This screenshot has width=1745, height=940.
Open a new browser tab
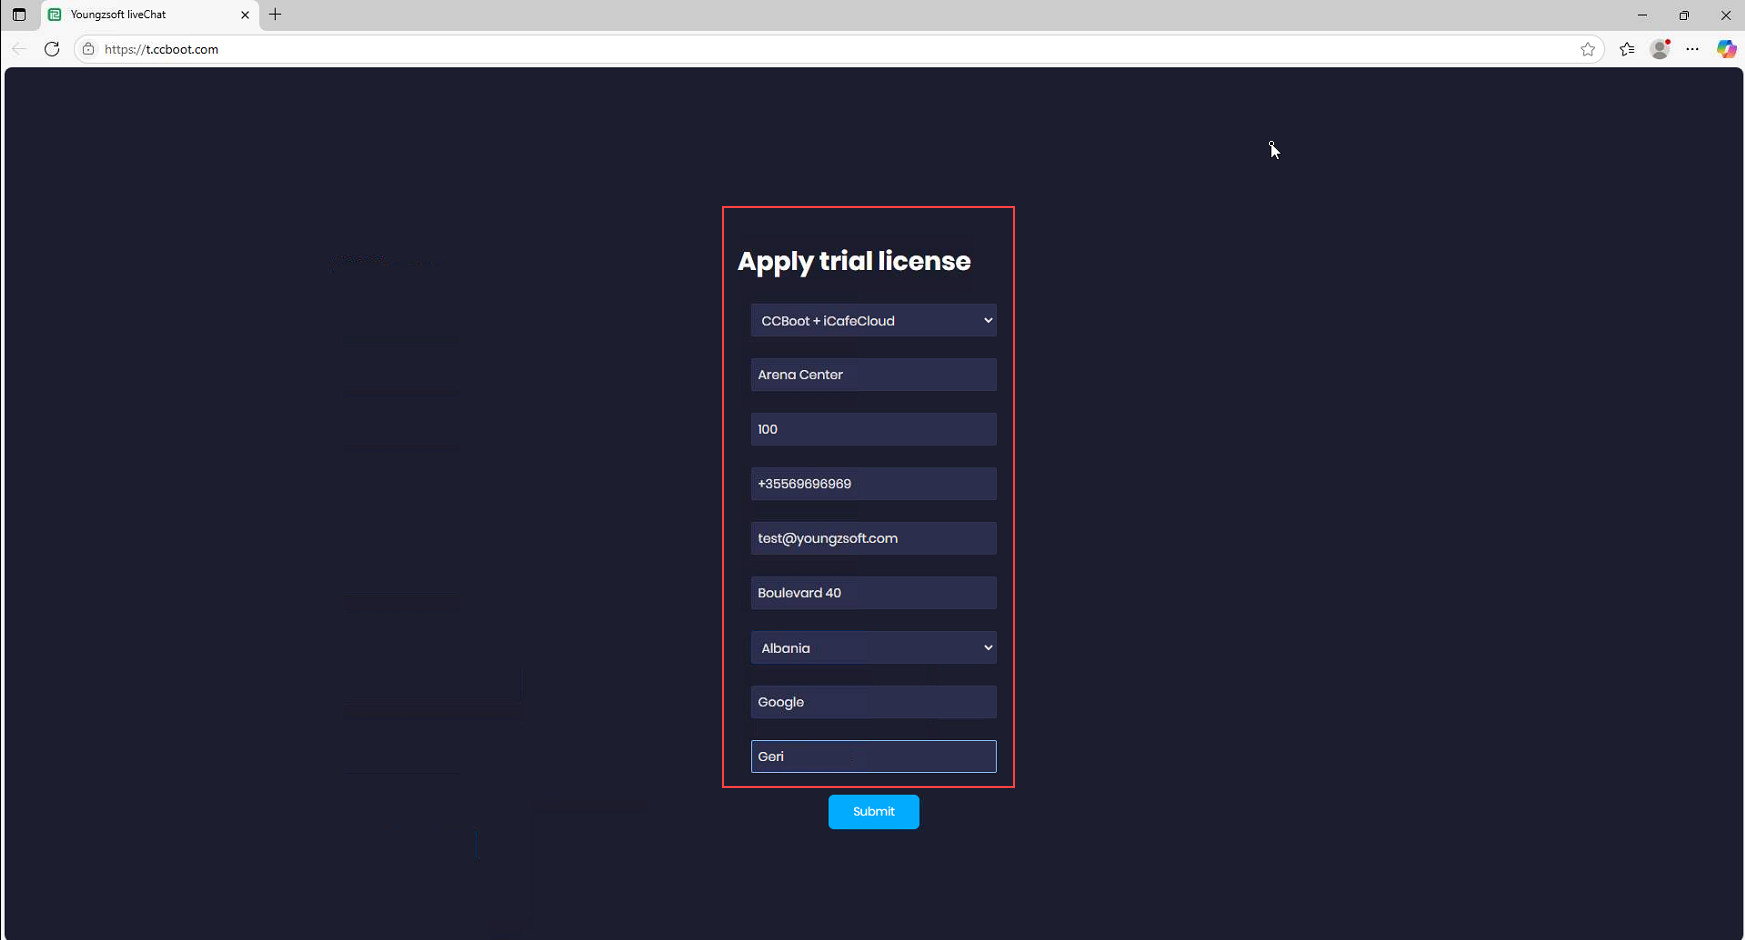275,15
